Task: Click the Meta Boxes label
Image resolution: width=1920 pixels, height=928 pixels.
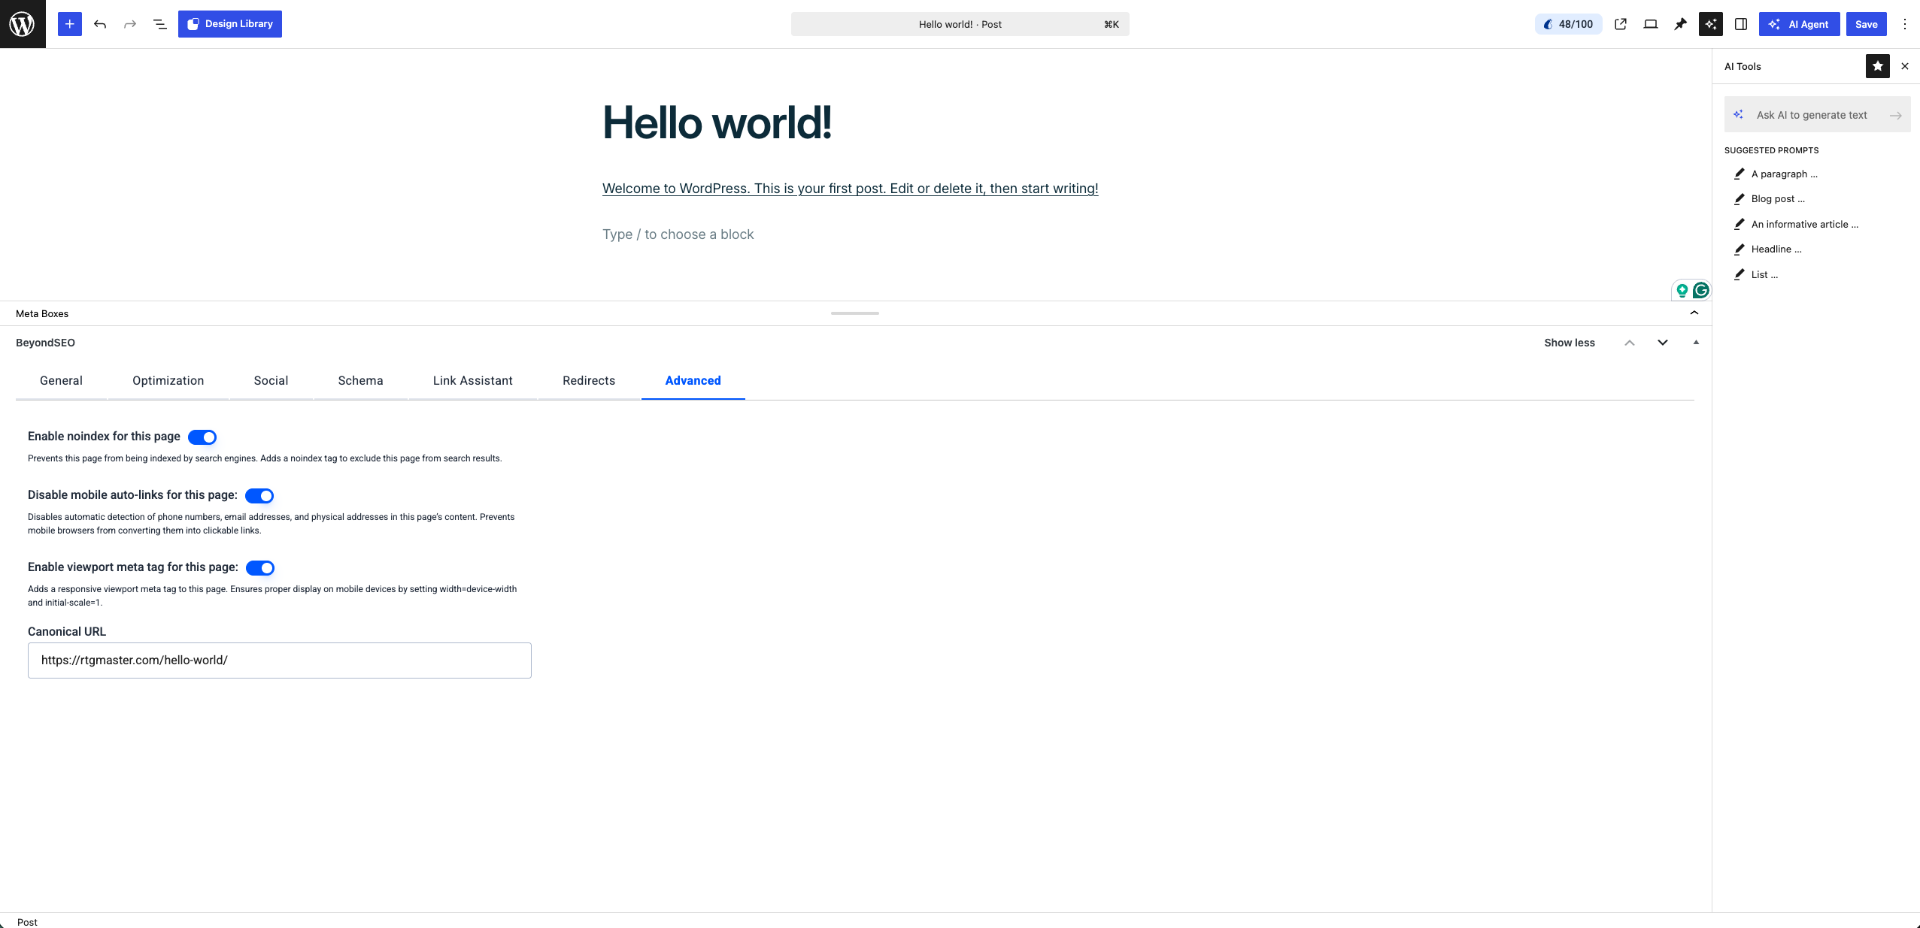Action: point(42,314)
